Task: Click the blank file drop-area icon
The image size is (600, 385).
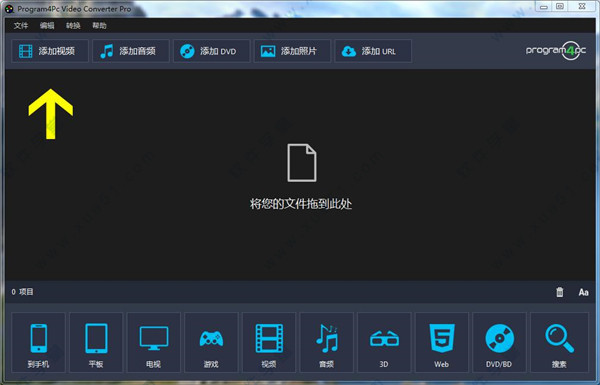Action: click(x=302, y=163)
